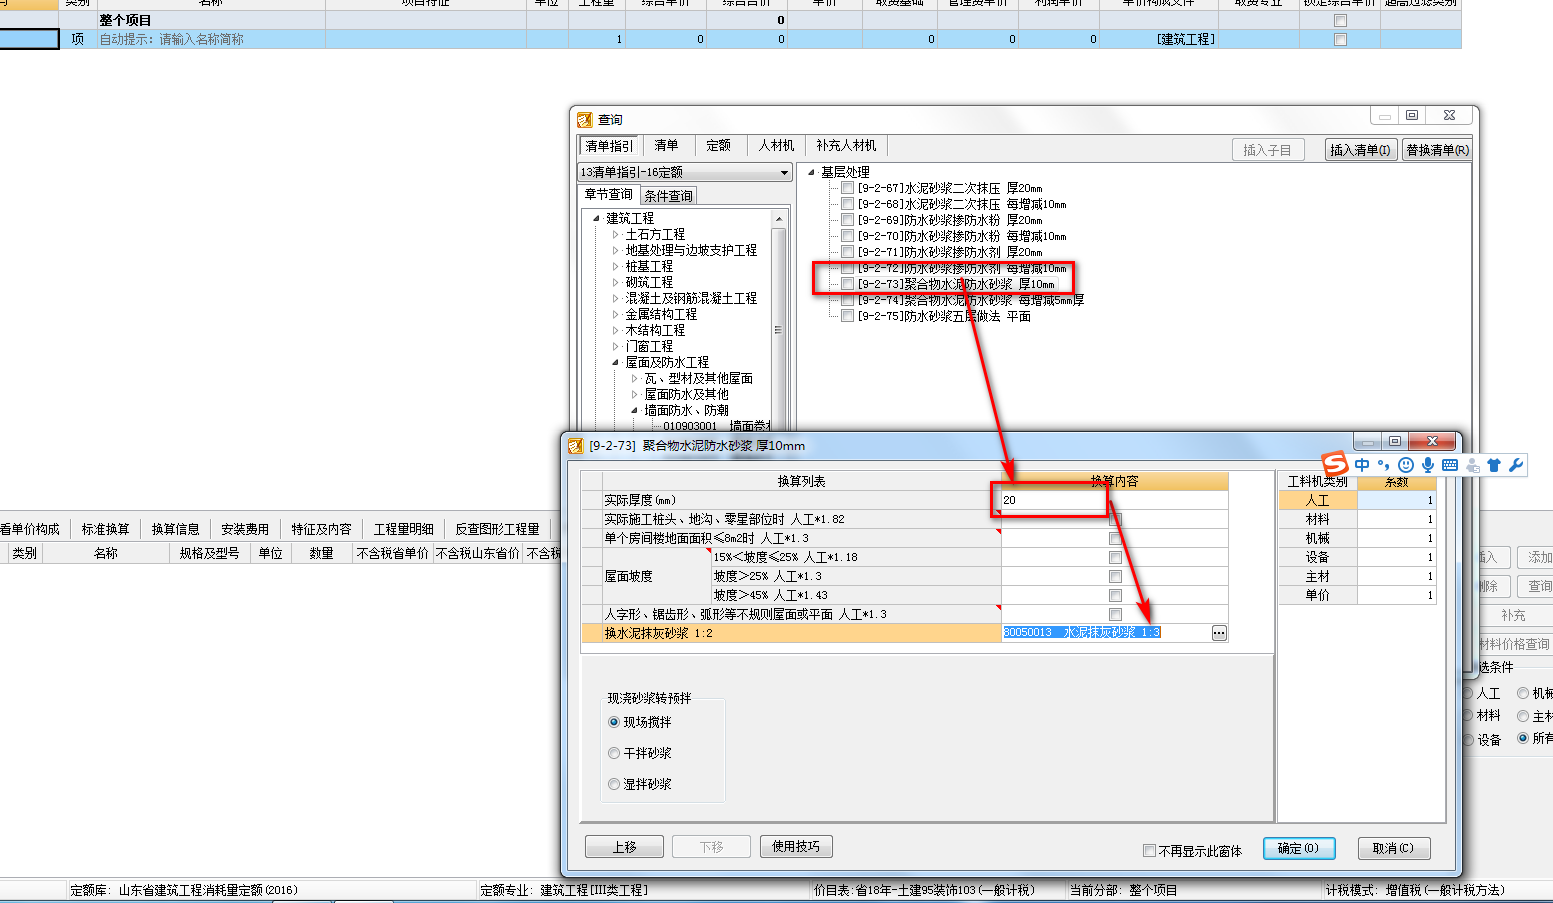This screenshot has height=903, width=1553.
Task: Select the 现场搅拌 radio option
Action: [614, 722]
